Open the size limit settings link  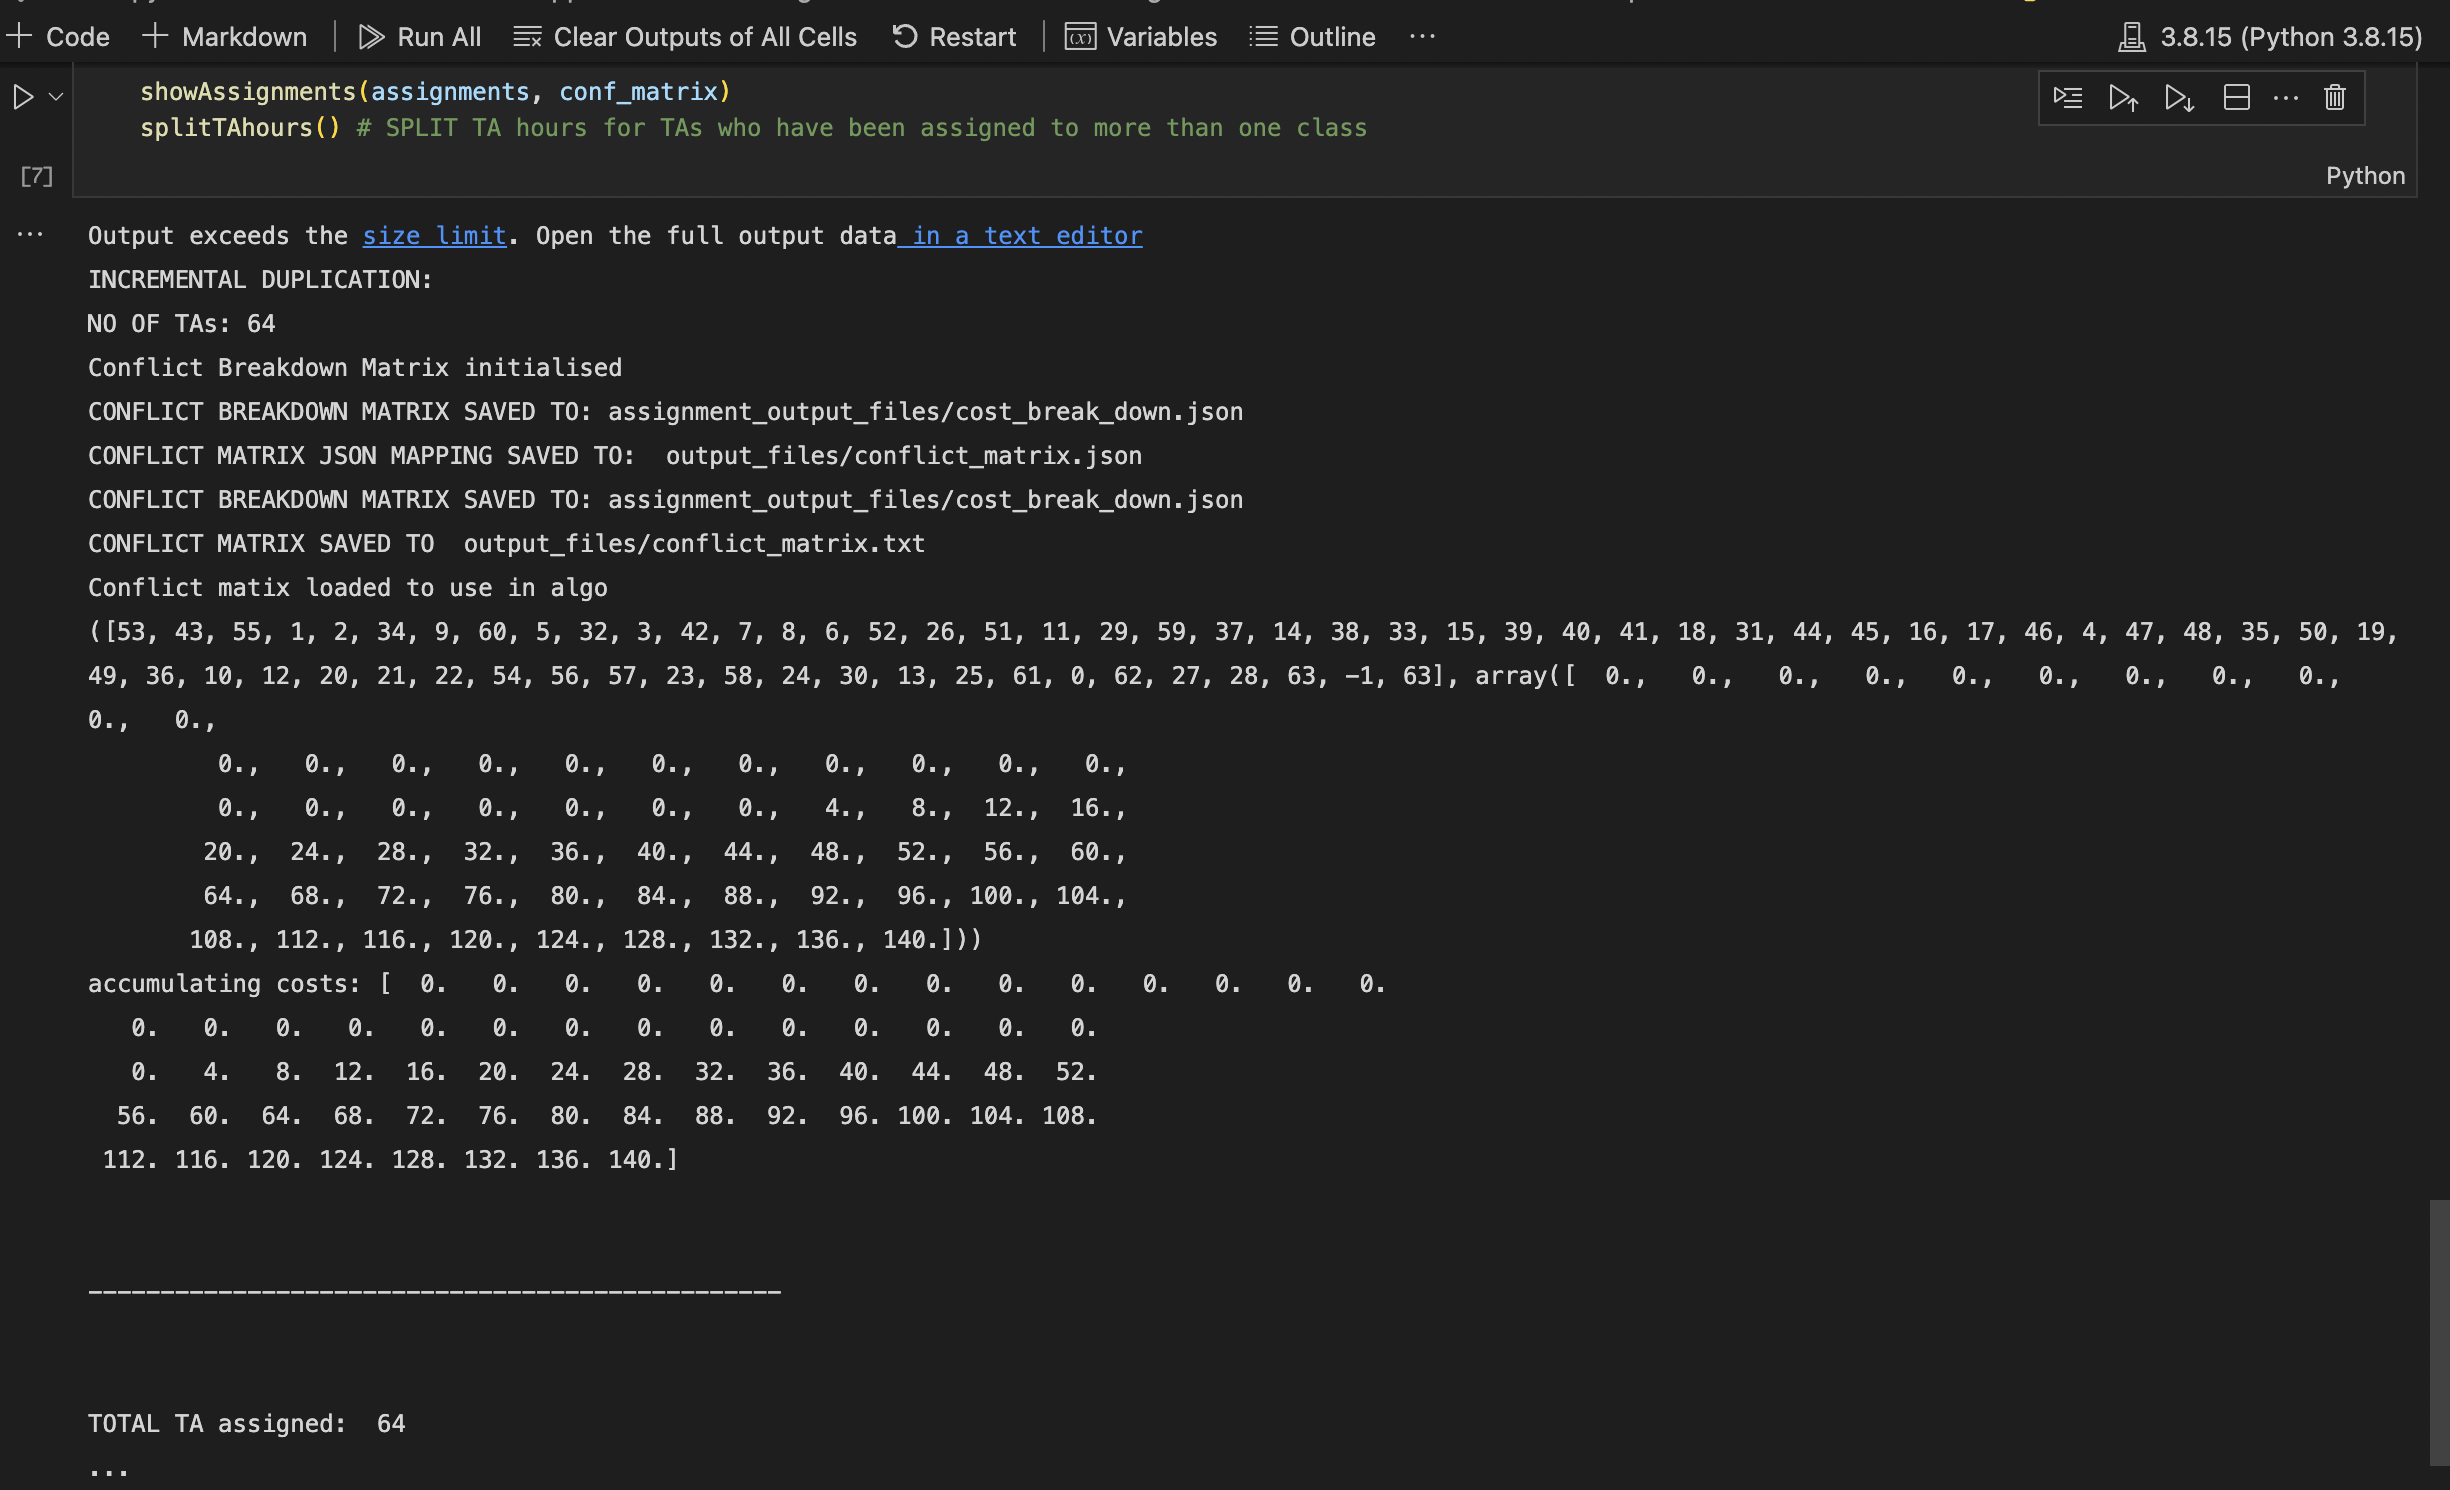tap(434, 236)
